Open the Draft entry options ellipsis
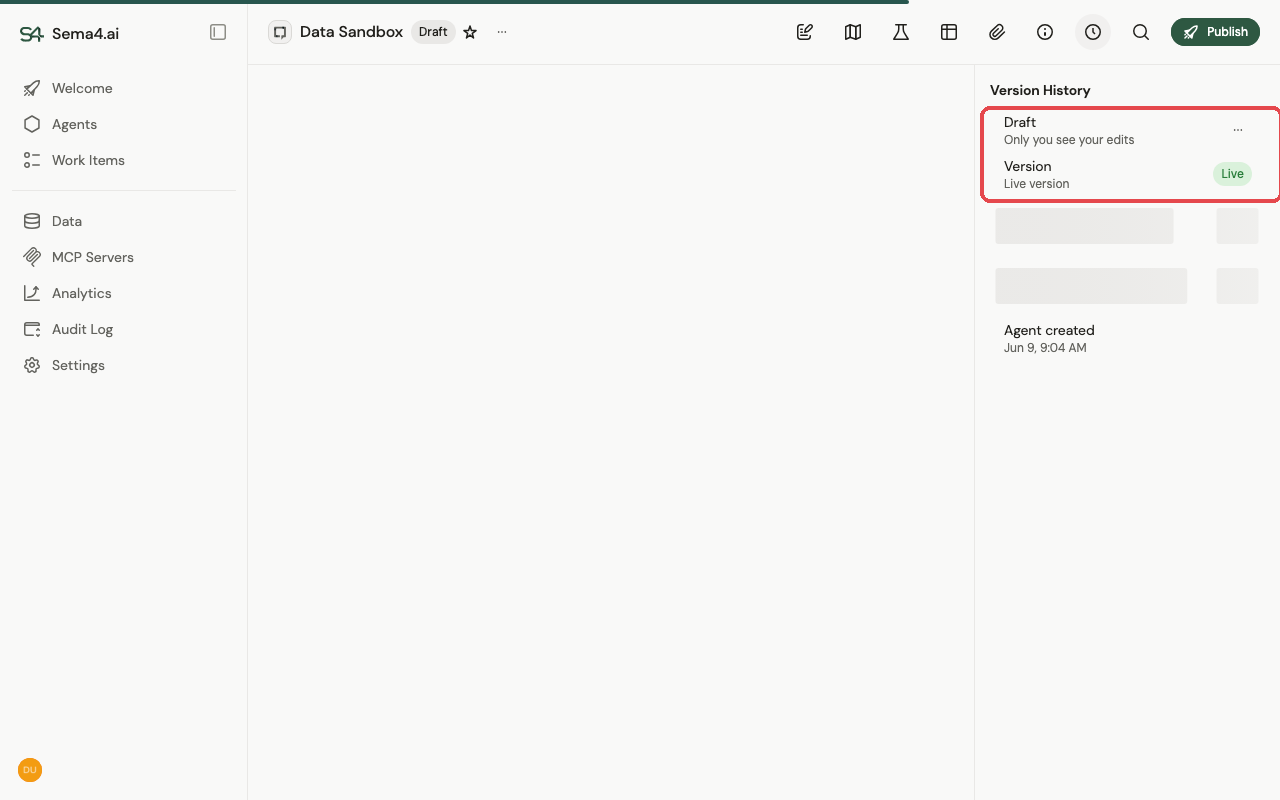Screen dimensions: 1280x800 [x=1238, y=130]
